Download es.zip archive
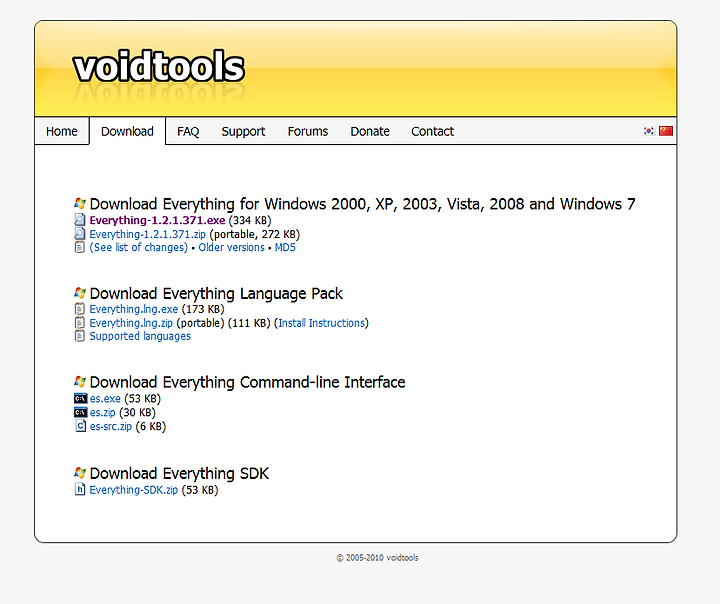This screenshot has width=720, height=604. (102, 412)
